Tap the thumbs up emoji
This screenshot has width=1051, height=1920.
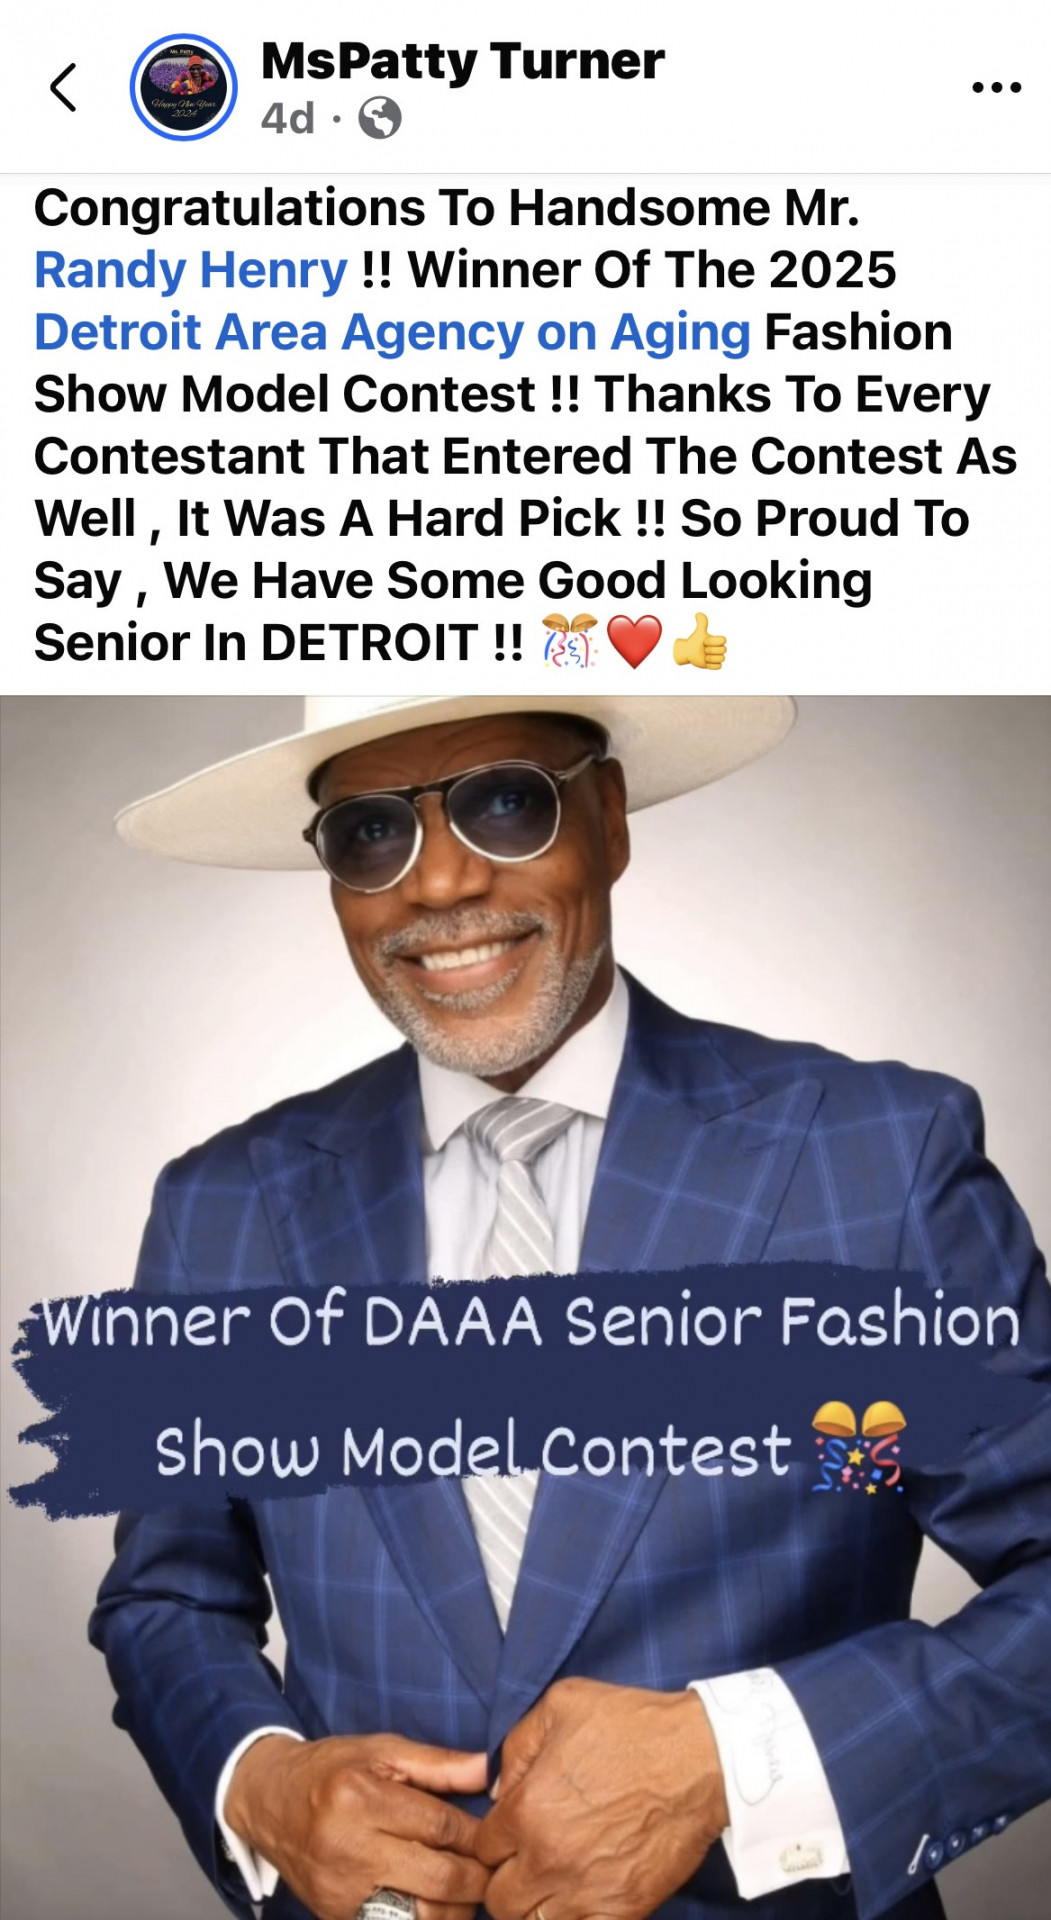tap(699, 641)
